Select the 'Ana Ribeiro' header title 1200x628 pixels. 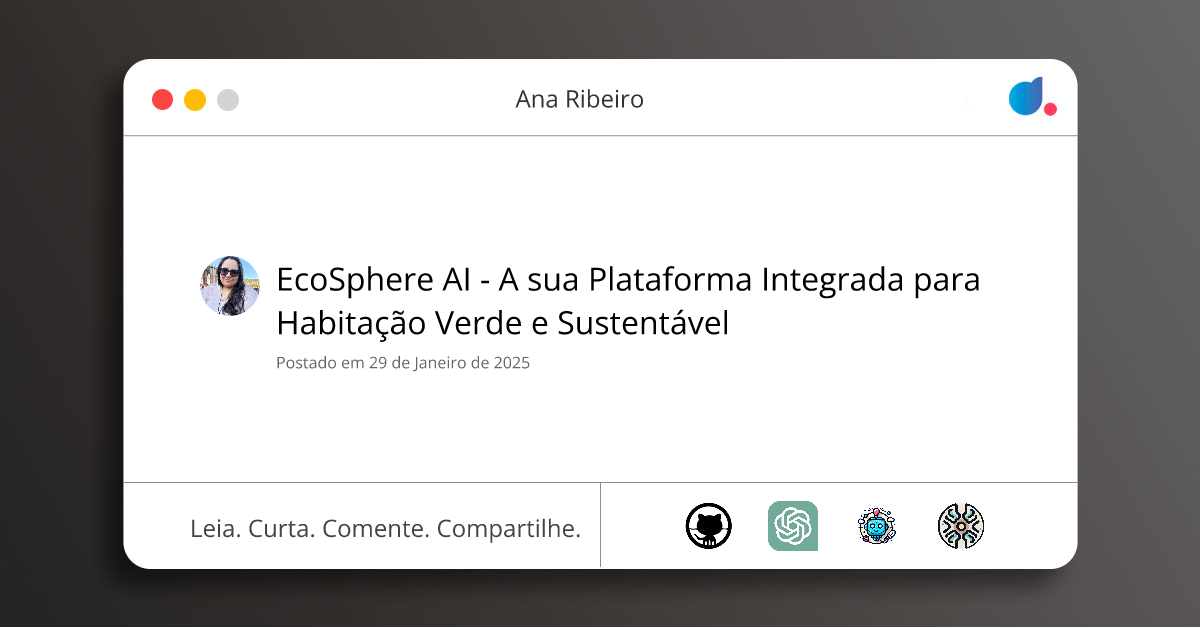(579, 99)
